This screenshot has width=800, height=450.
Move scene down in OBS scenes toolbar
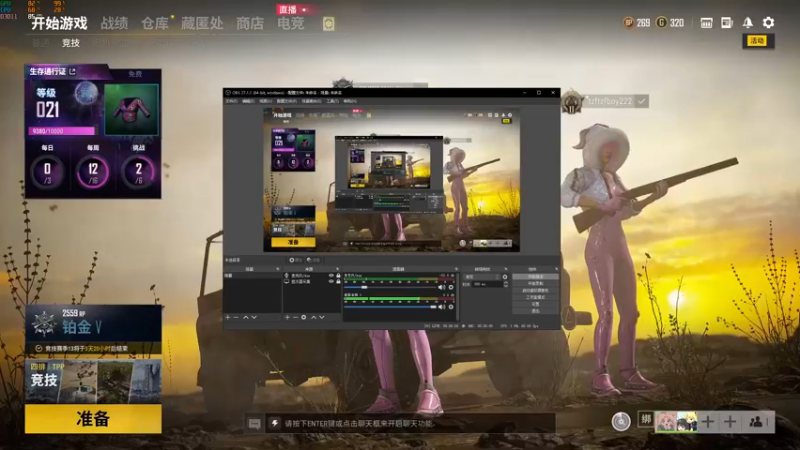point(254,317)
